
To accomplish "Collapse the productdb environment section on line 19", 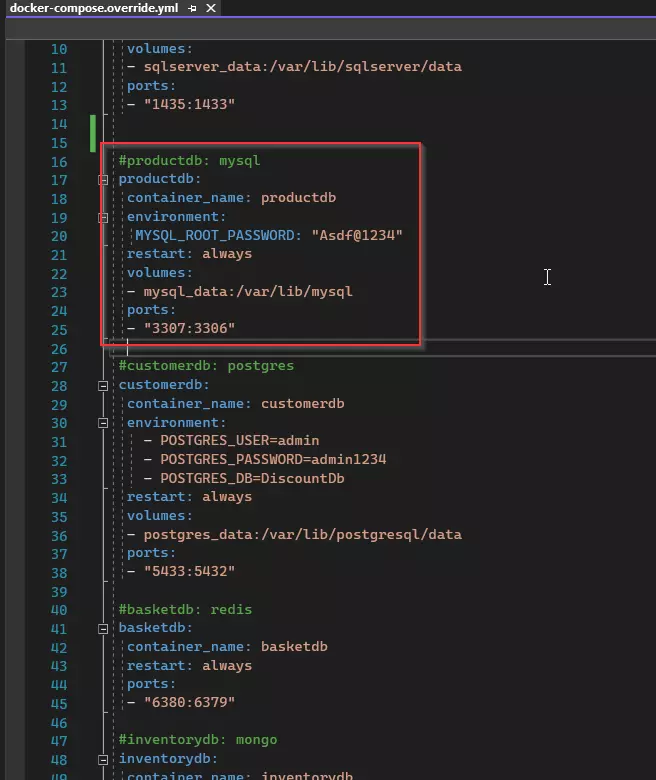I will 103,218.
